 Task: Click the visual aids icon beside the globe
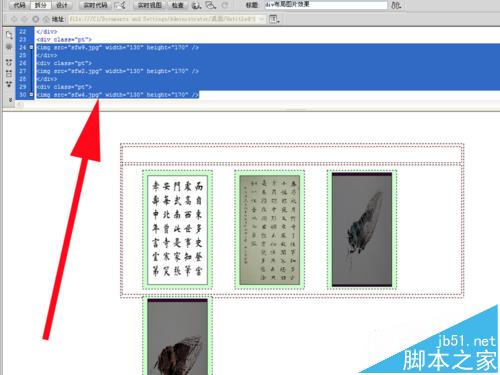click(x=211, y=5)
